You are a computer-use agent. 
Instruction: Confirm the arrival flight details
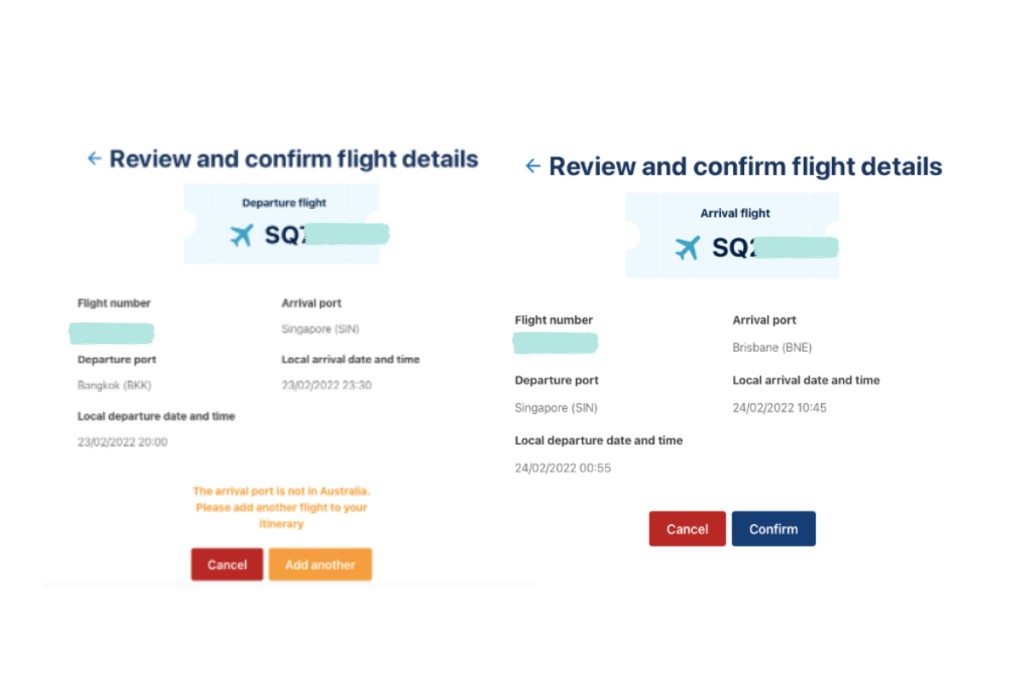773,529
